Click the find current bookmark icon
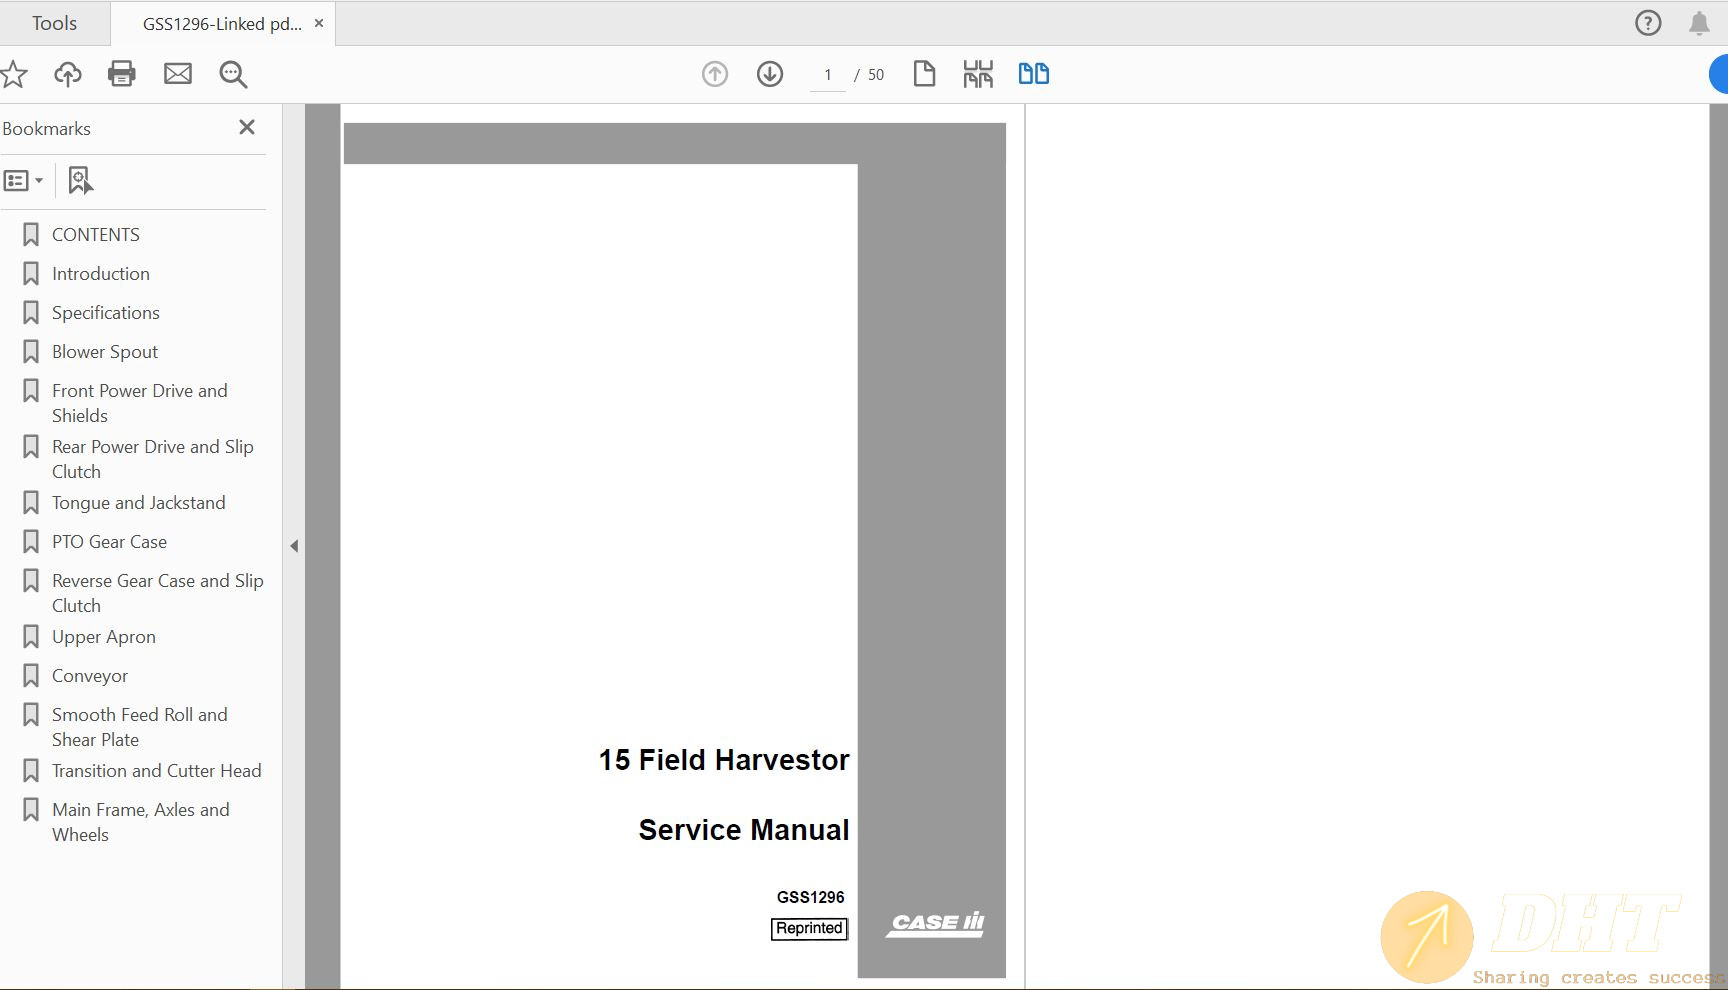 click(x=80, y=181)
